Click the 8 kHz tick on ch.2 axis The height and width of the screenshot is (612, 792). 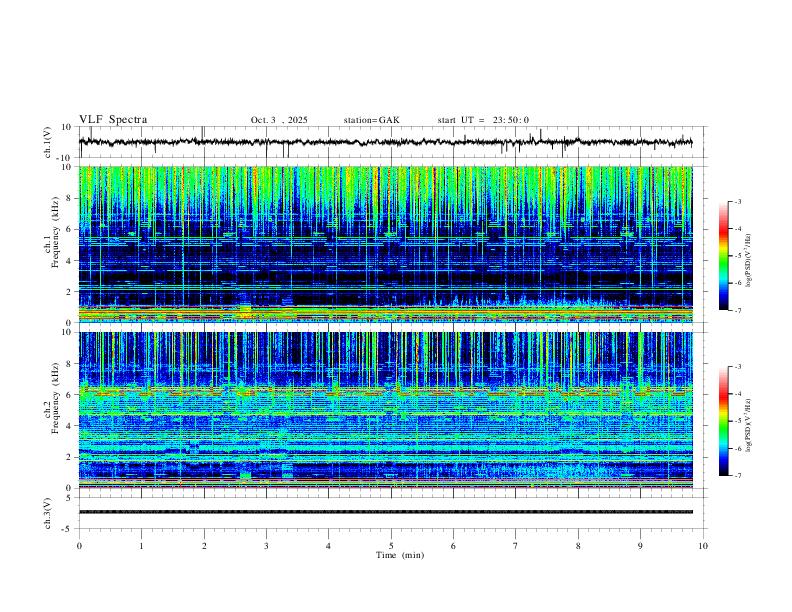click(69, 364)
